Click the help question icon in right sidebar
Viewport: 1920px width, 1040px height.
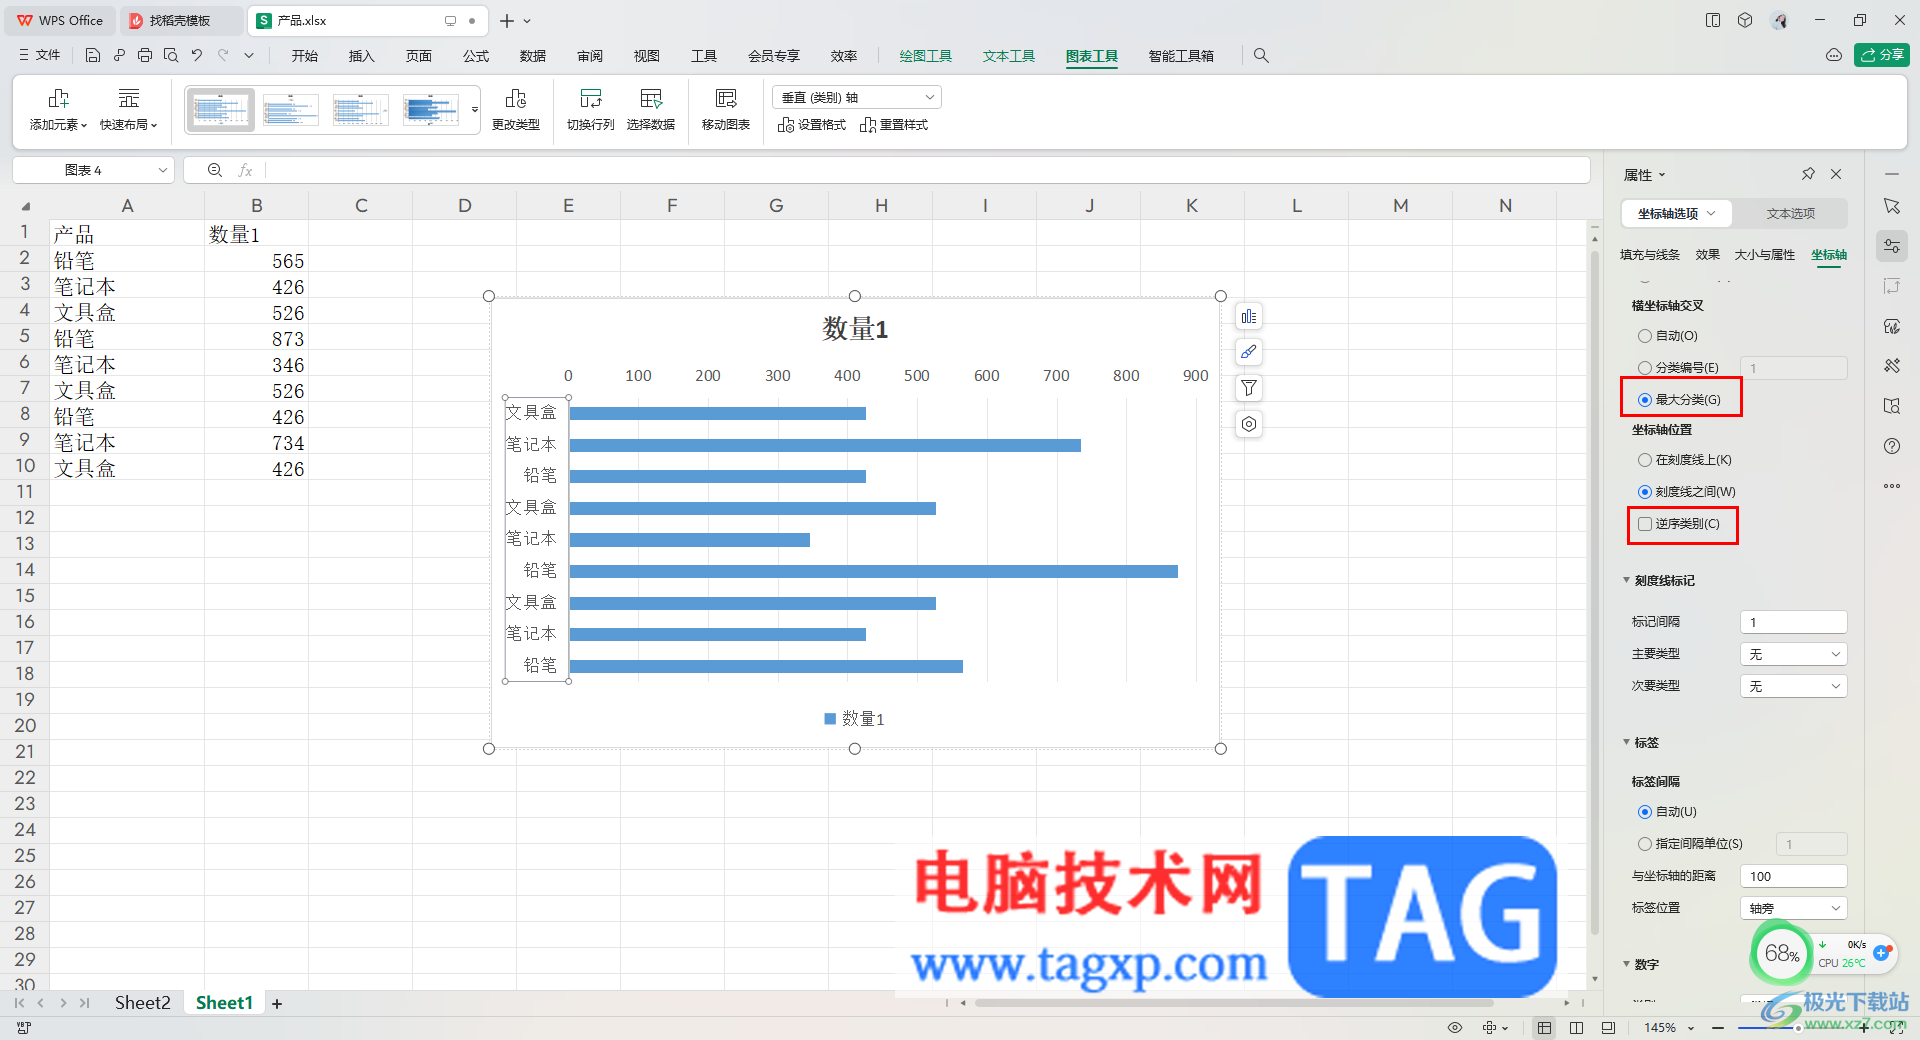1892,446
